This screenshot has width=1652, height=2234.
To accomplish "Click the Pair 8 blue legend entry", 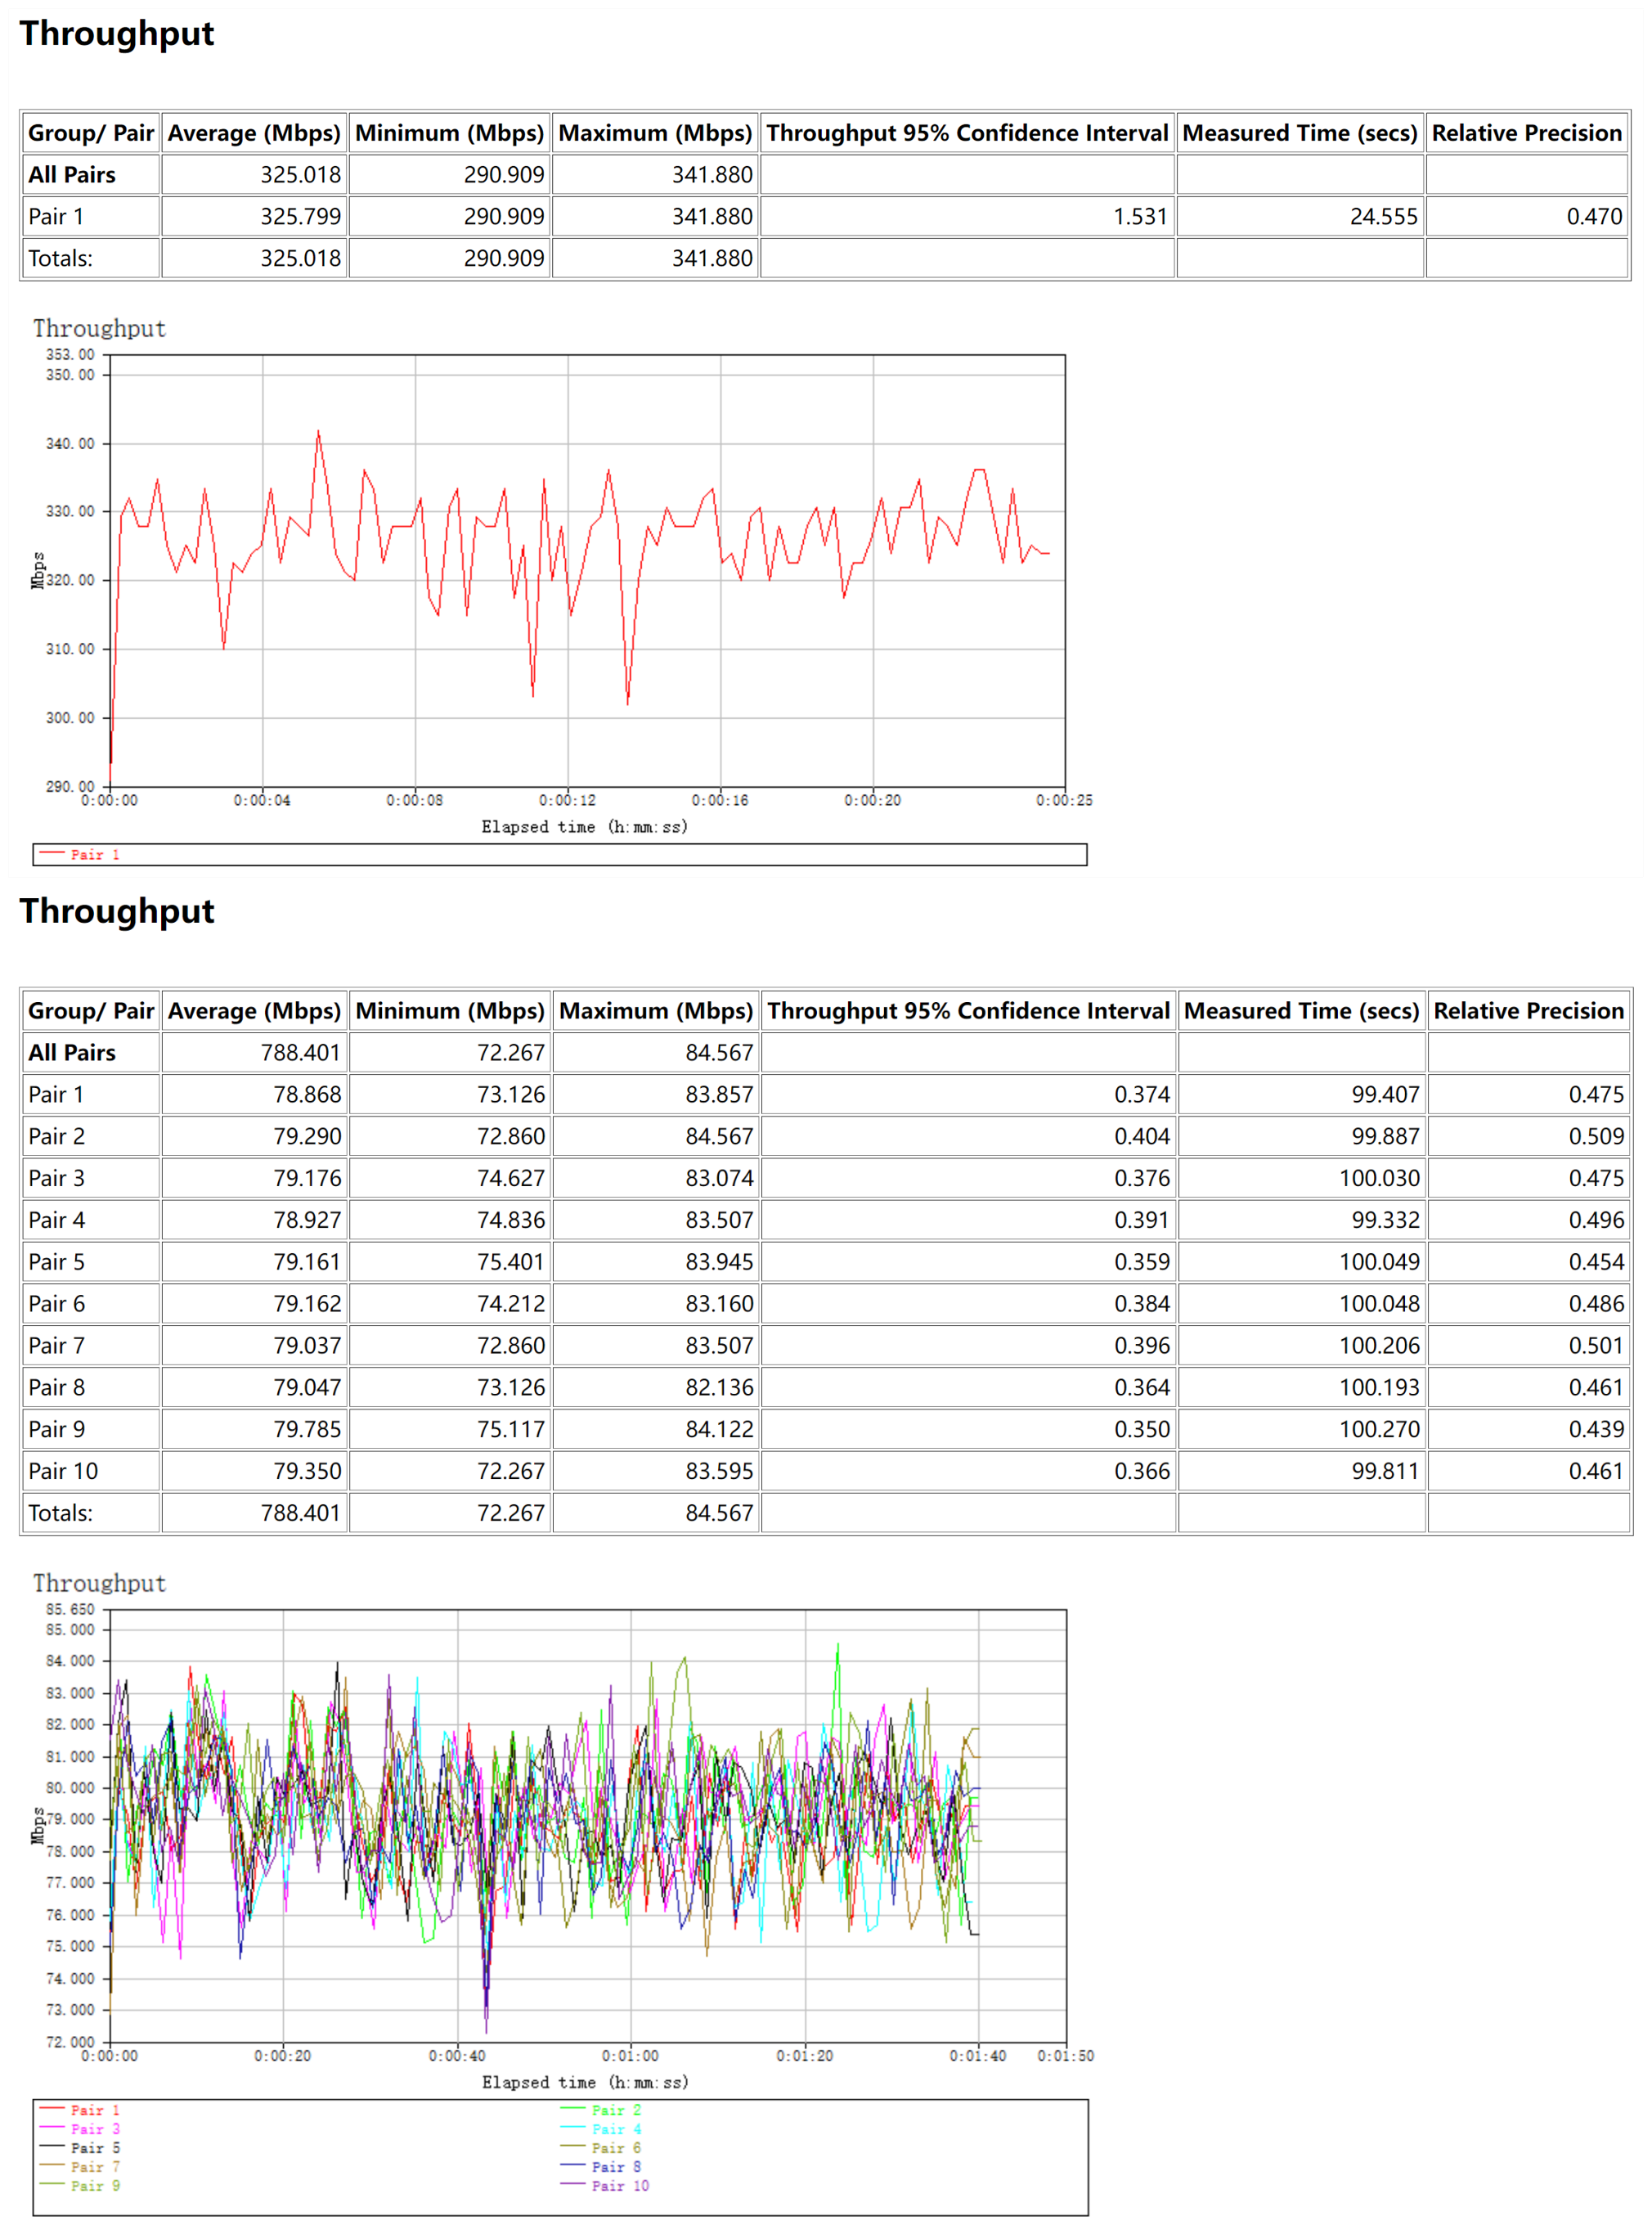I will click(x=615, y=2166).
